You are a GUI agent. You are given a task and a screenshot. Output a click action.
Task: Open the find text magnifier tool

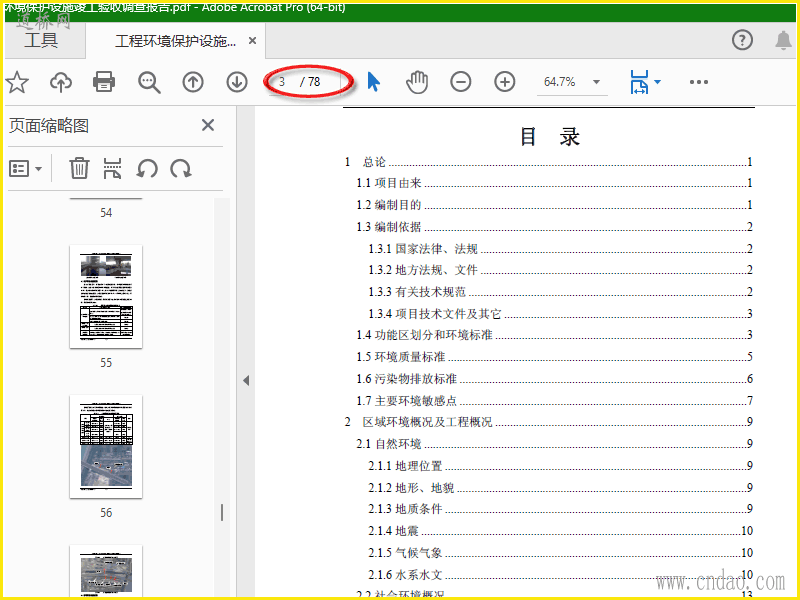[149, 82]
